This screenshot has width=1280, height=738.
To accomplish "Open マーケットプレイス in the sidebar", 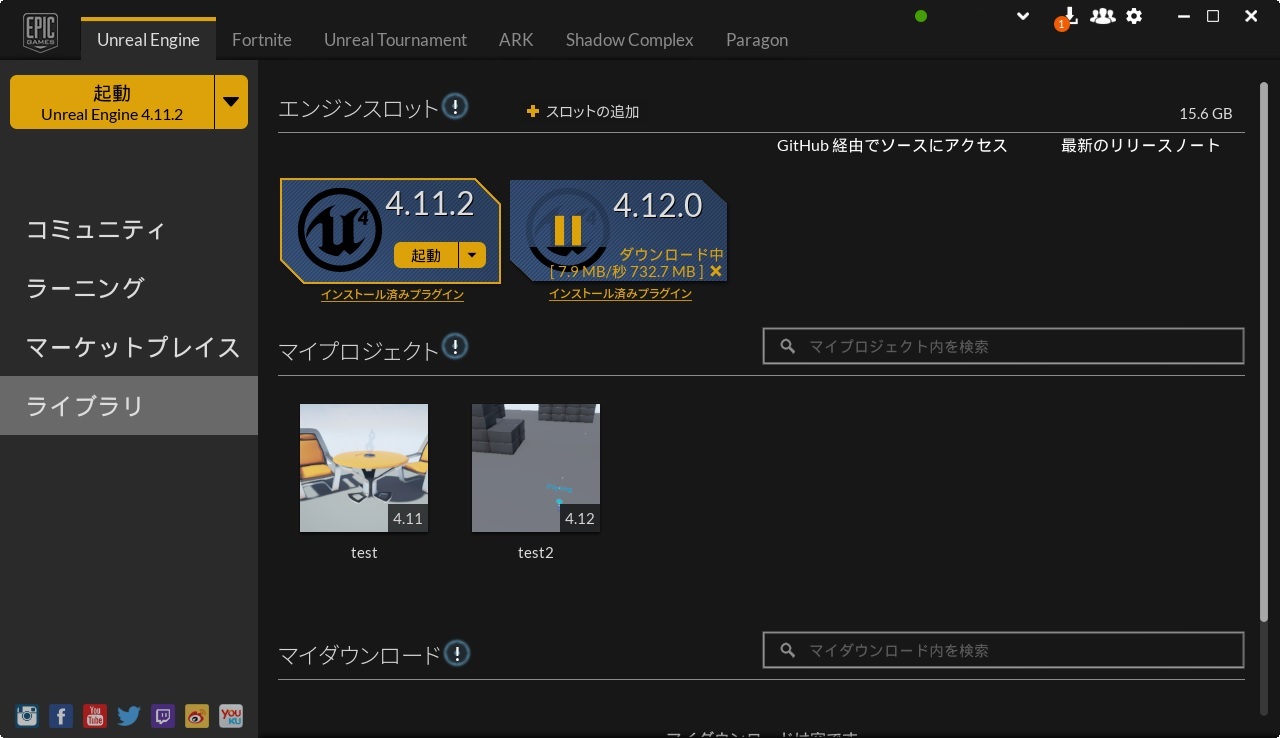I will (x=129, y=348).
